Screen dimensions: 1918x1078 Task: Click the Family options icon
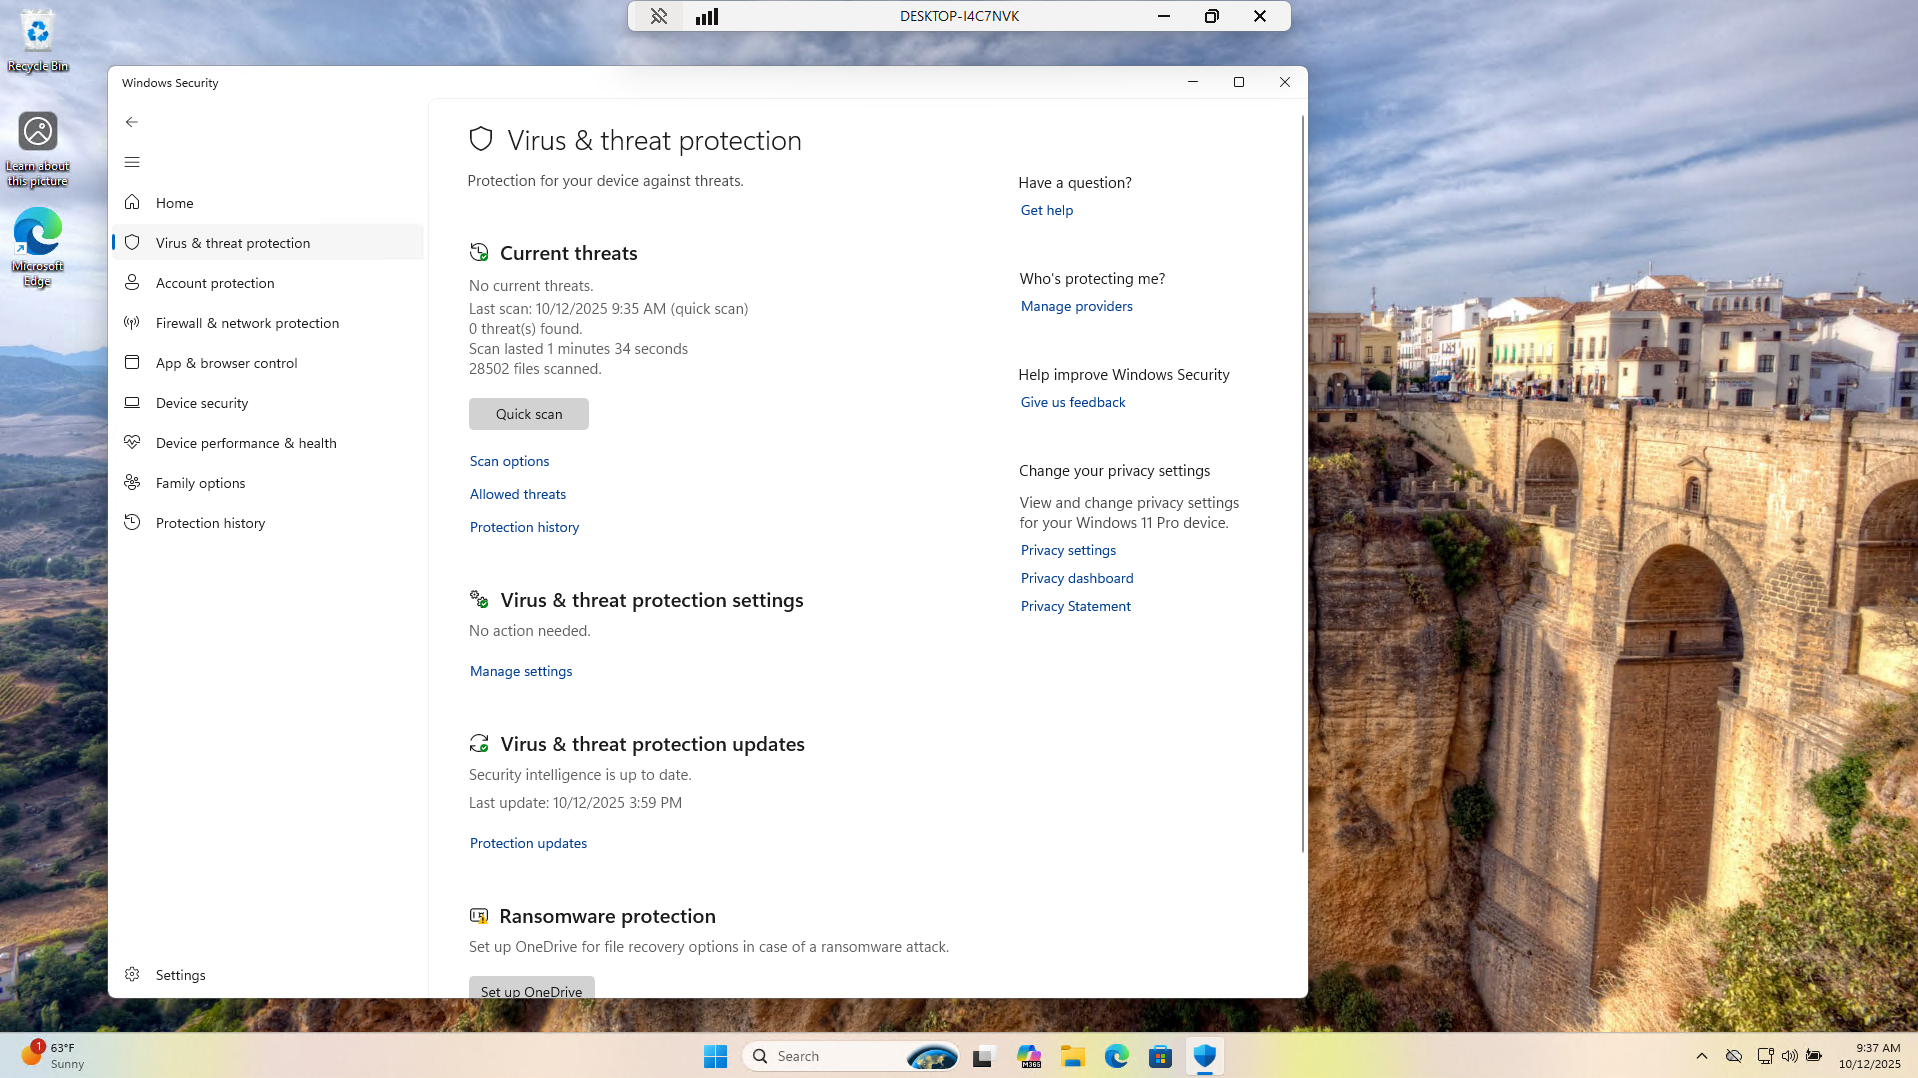(x=132, y=483)
